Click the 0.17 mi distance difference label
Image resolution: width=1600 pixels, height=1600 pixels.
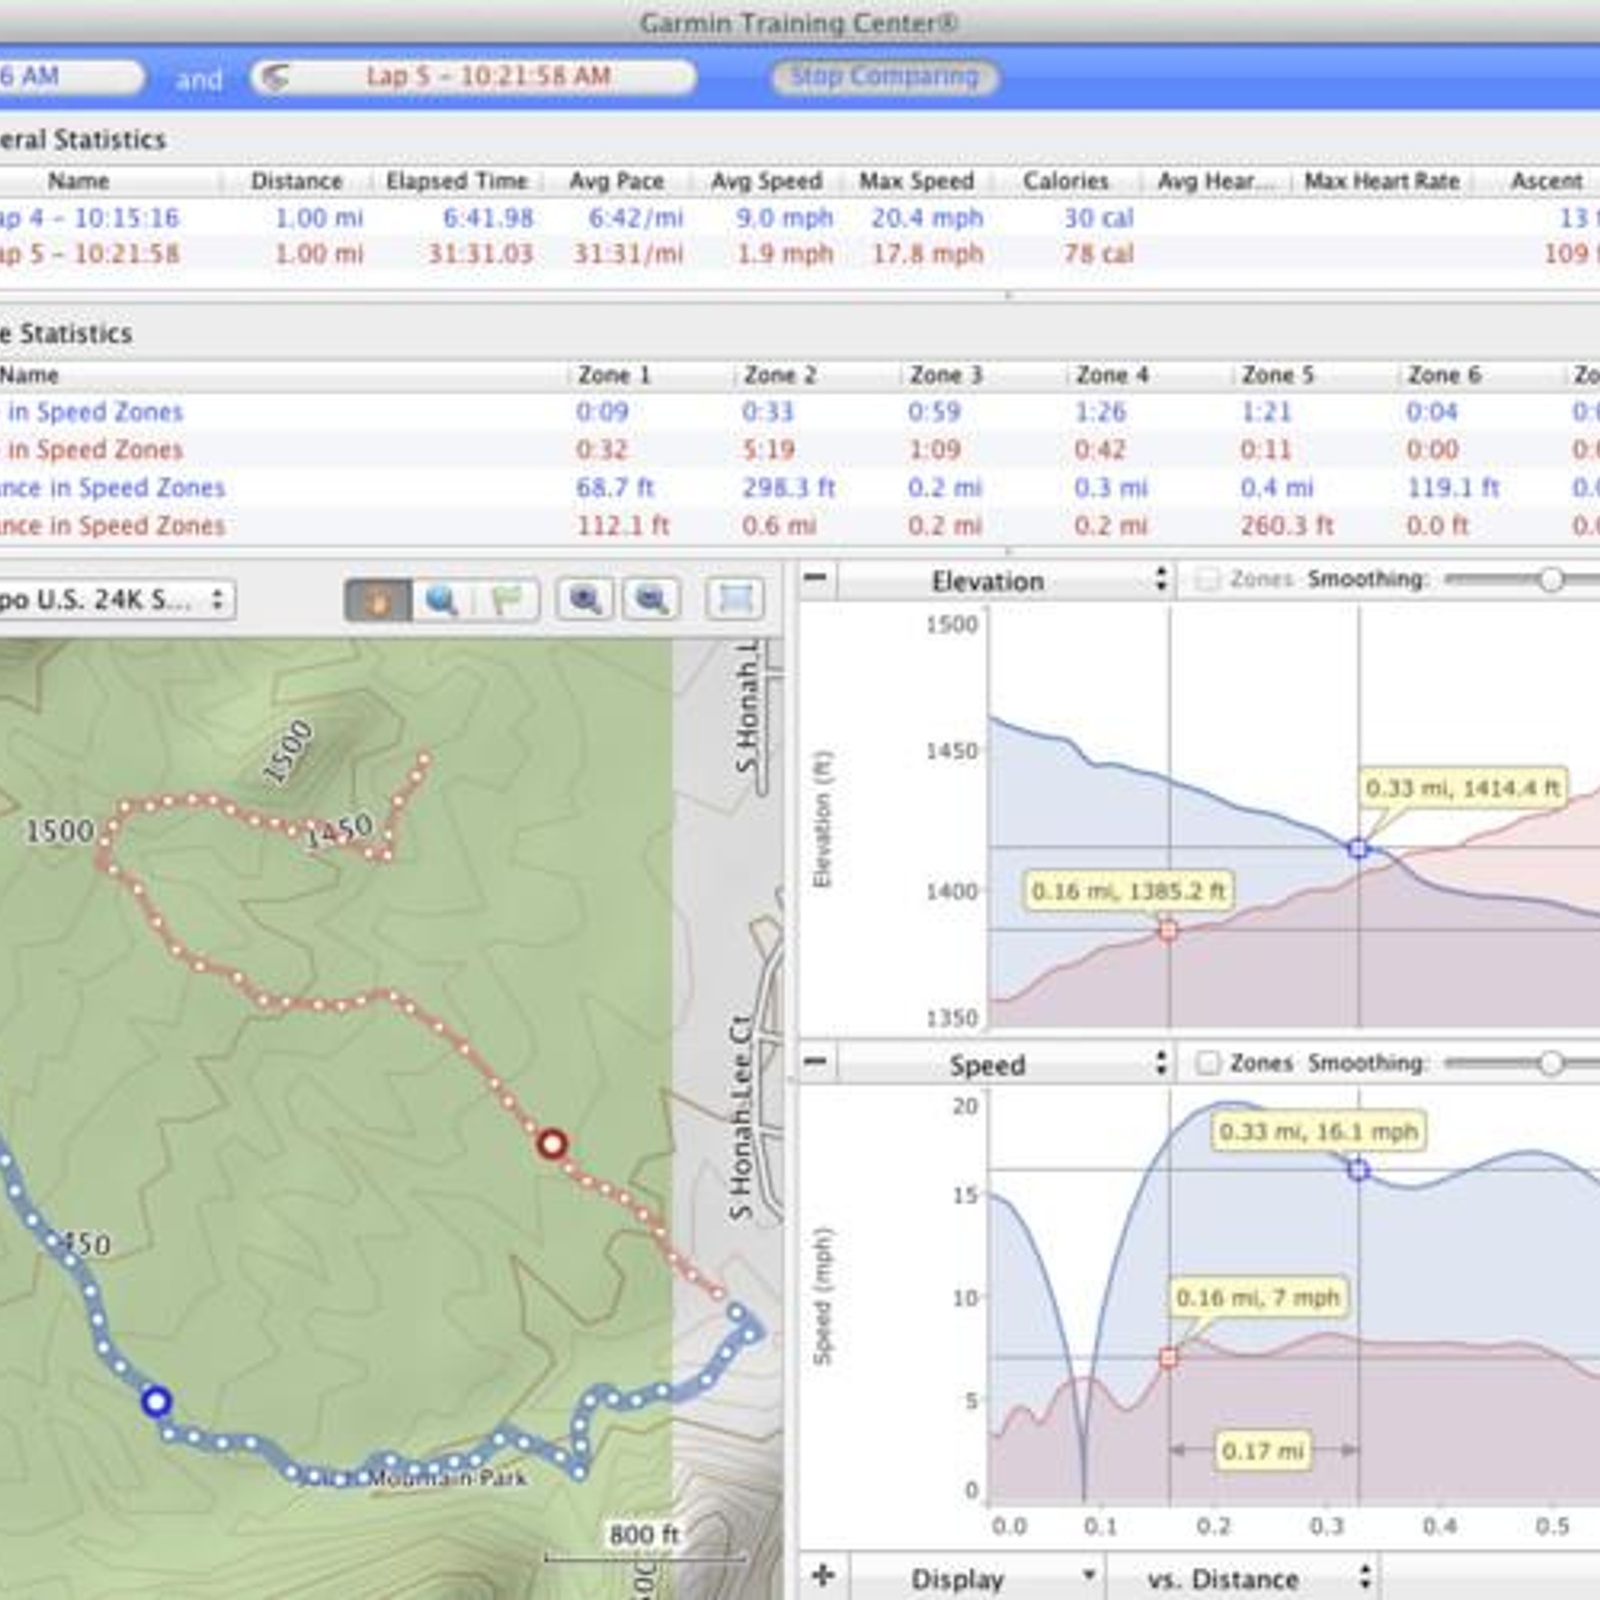pyautogui.click(x=1263, y=1450)
